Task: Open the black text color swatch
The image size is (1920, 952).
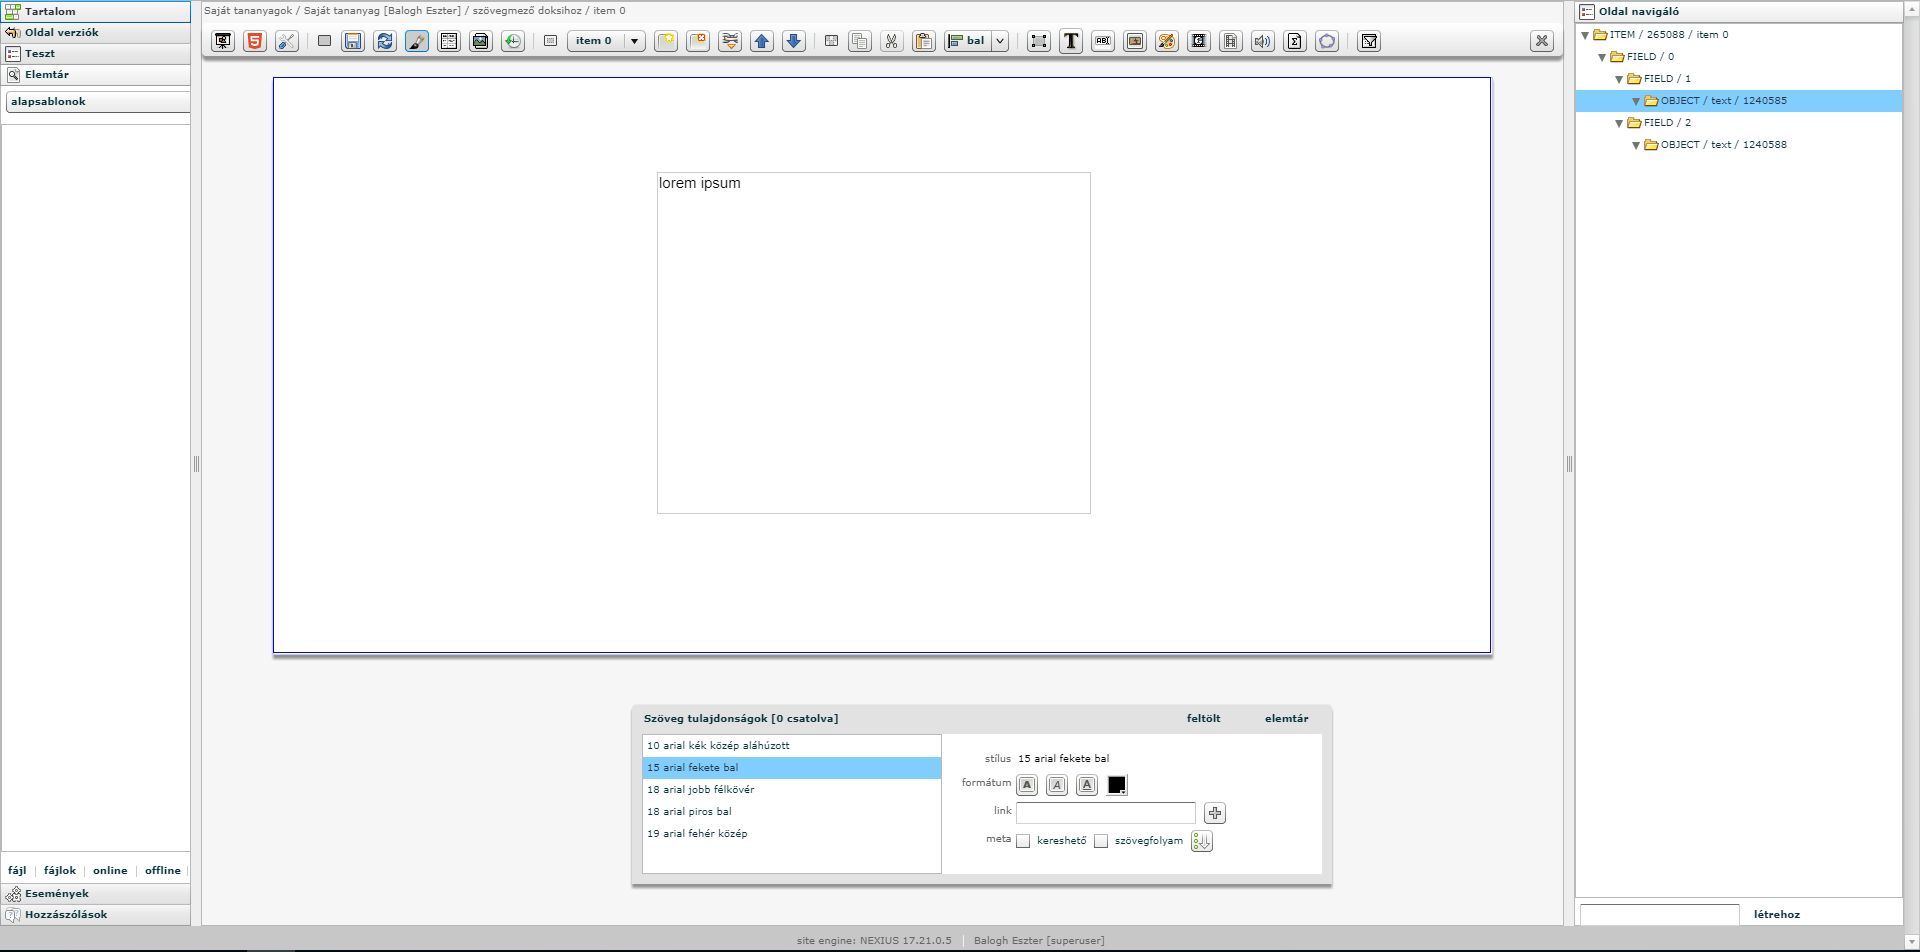Action: tap(1117, 785)
